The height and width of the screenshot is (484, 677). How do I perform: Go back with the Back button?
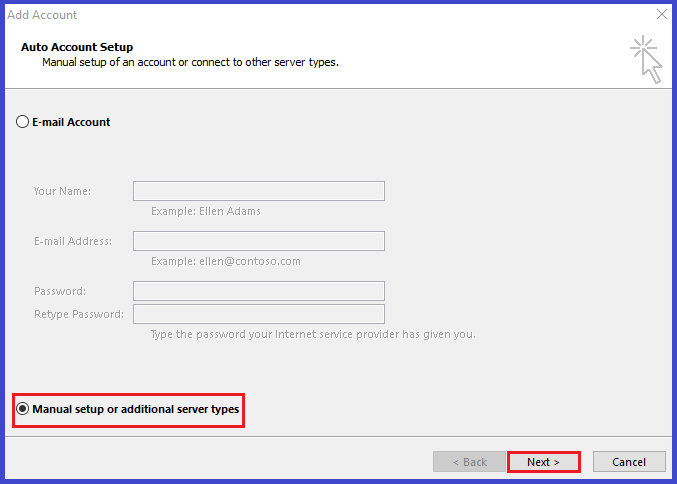point(469,462)
